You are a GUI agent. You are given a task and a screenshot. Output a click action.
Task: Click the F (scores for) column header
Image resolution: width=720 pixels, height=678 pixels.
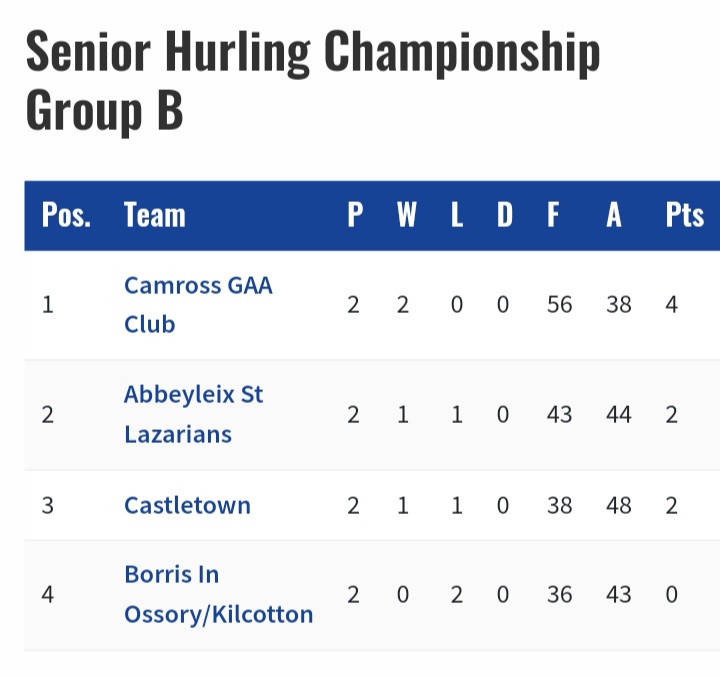pyautogui.click(x=553, y=214)
